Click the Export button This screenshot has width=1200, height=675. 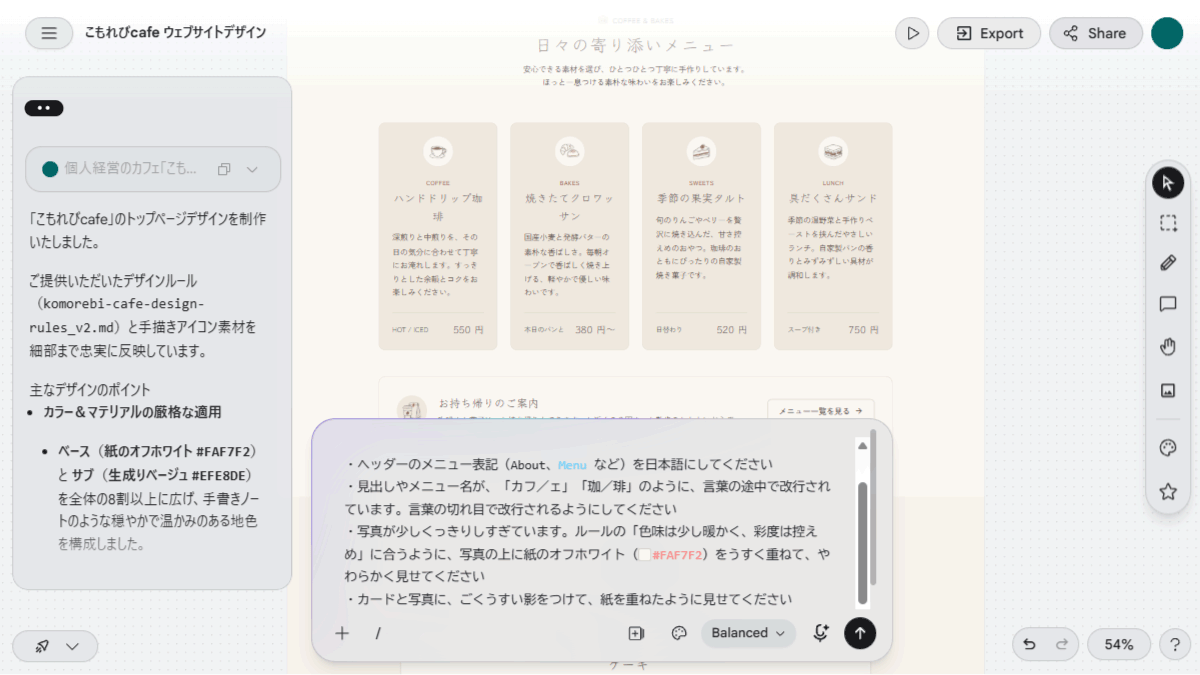(989, 33)
